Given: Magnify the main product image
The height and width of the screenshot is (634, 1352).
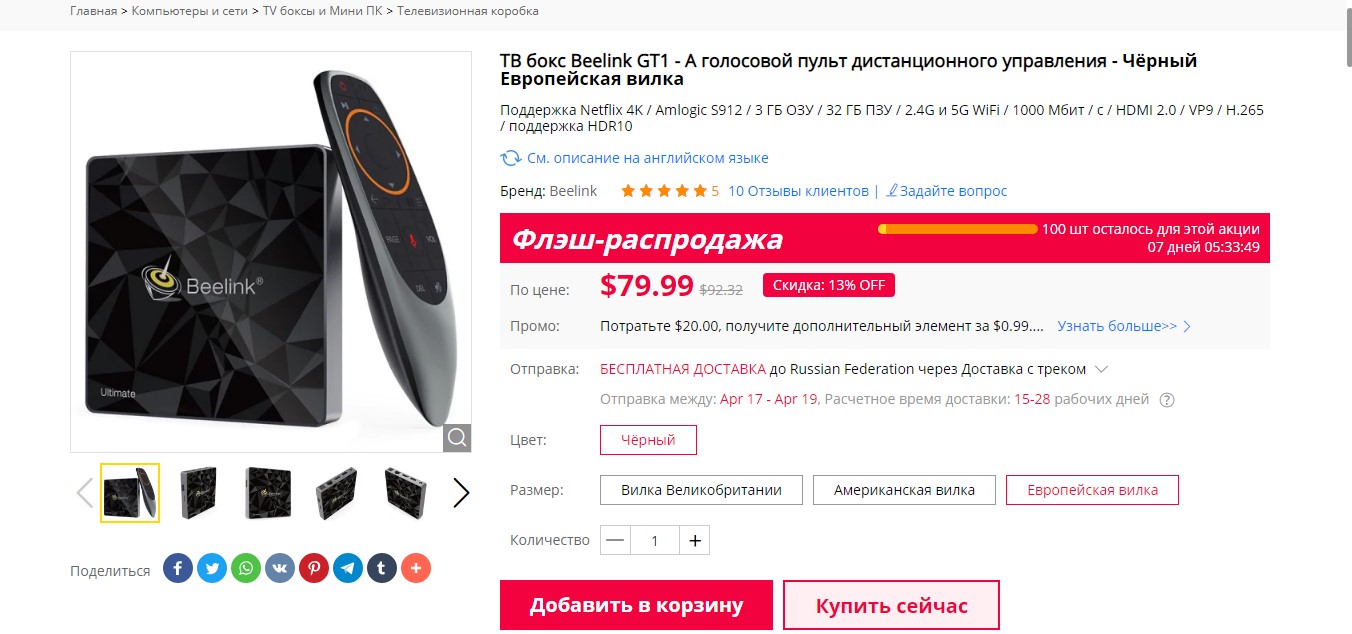Looking at the screenshot, I should click(457, 438).
